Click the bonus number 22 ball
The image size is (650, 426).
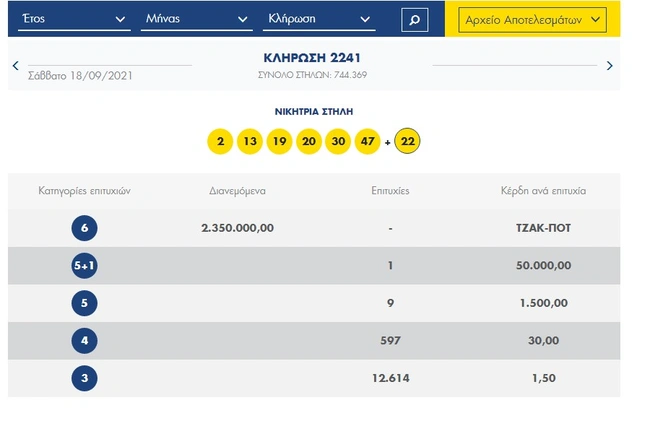coord(407,141)
